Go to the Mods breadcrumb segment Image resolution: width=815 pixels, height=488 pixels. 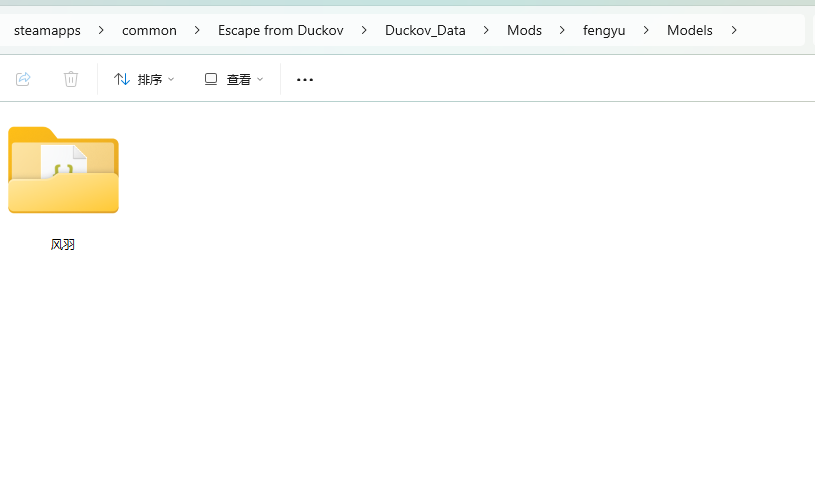[524, 30]
